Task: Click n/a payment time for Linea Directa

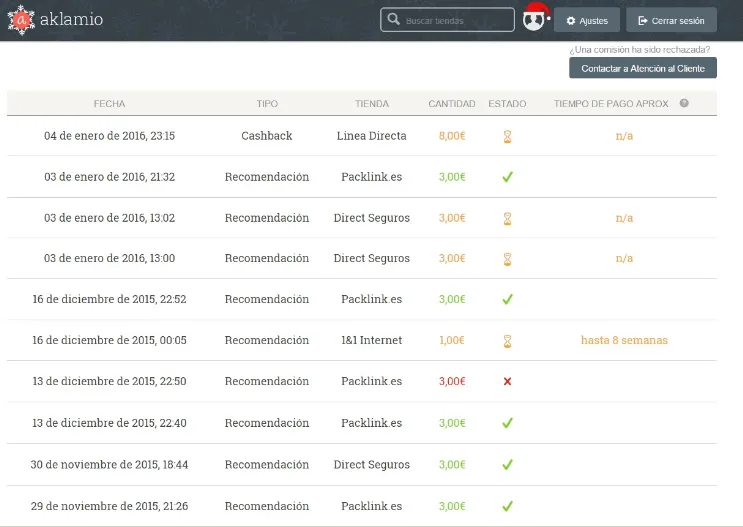Action: (624, 136)
